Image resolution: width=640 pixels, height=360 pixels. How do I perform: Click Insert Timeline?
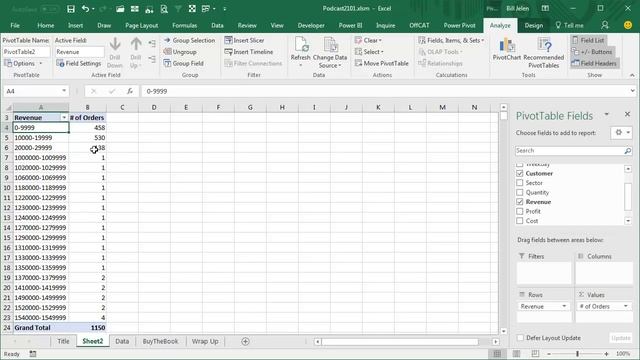click(x=249, y=52)
